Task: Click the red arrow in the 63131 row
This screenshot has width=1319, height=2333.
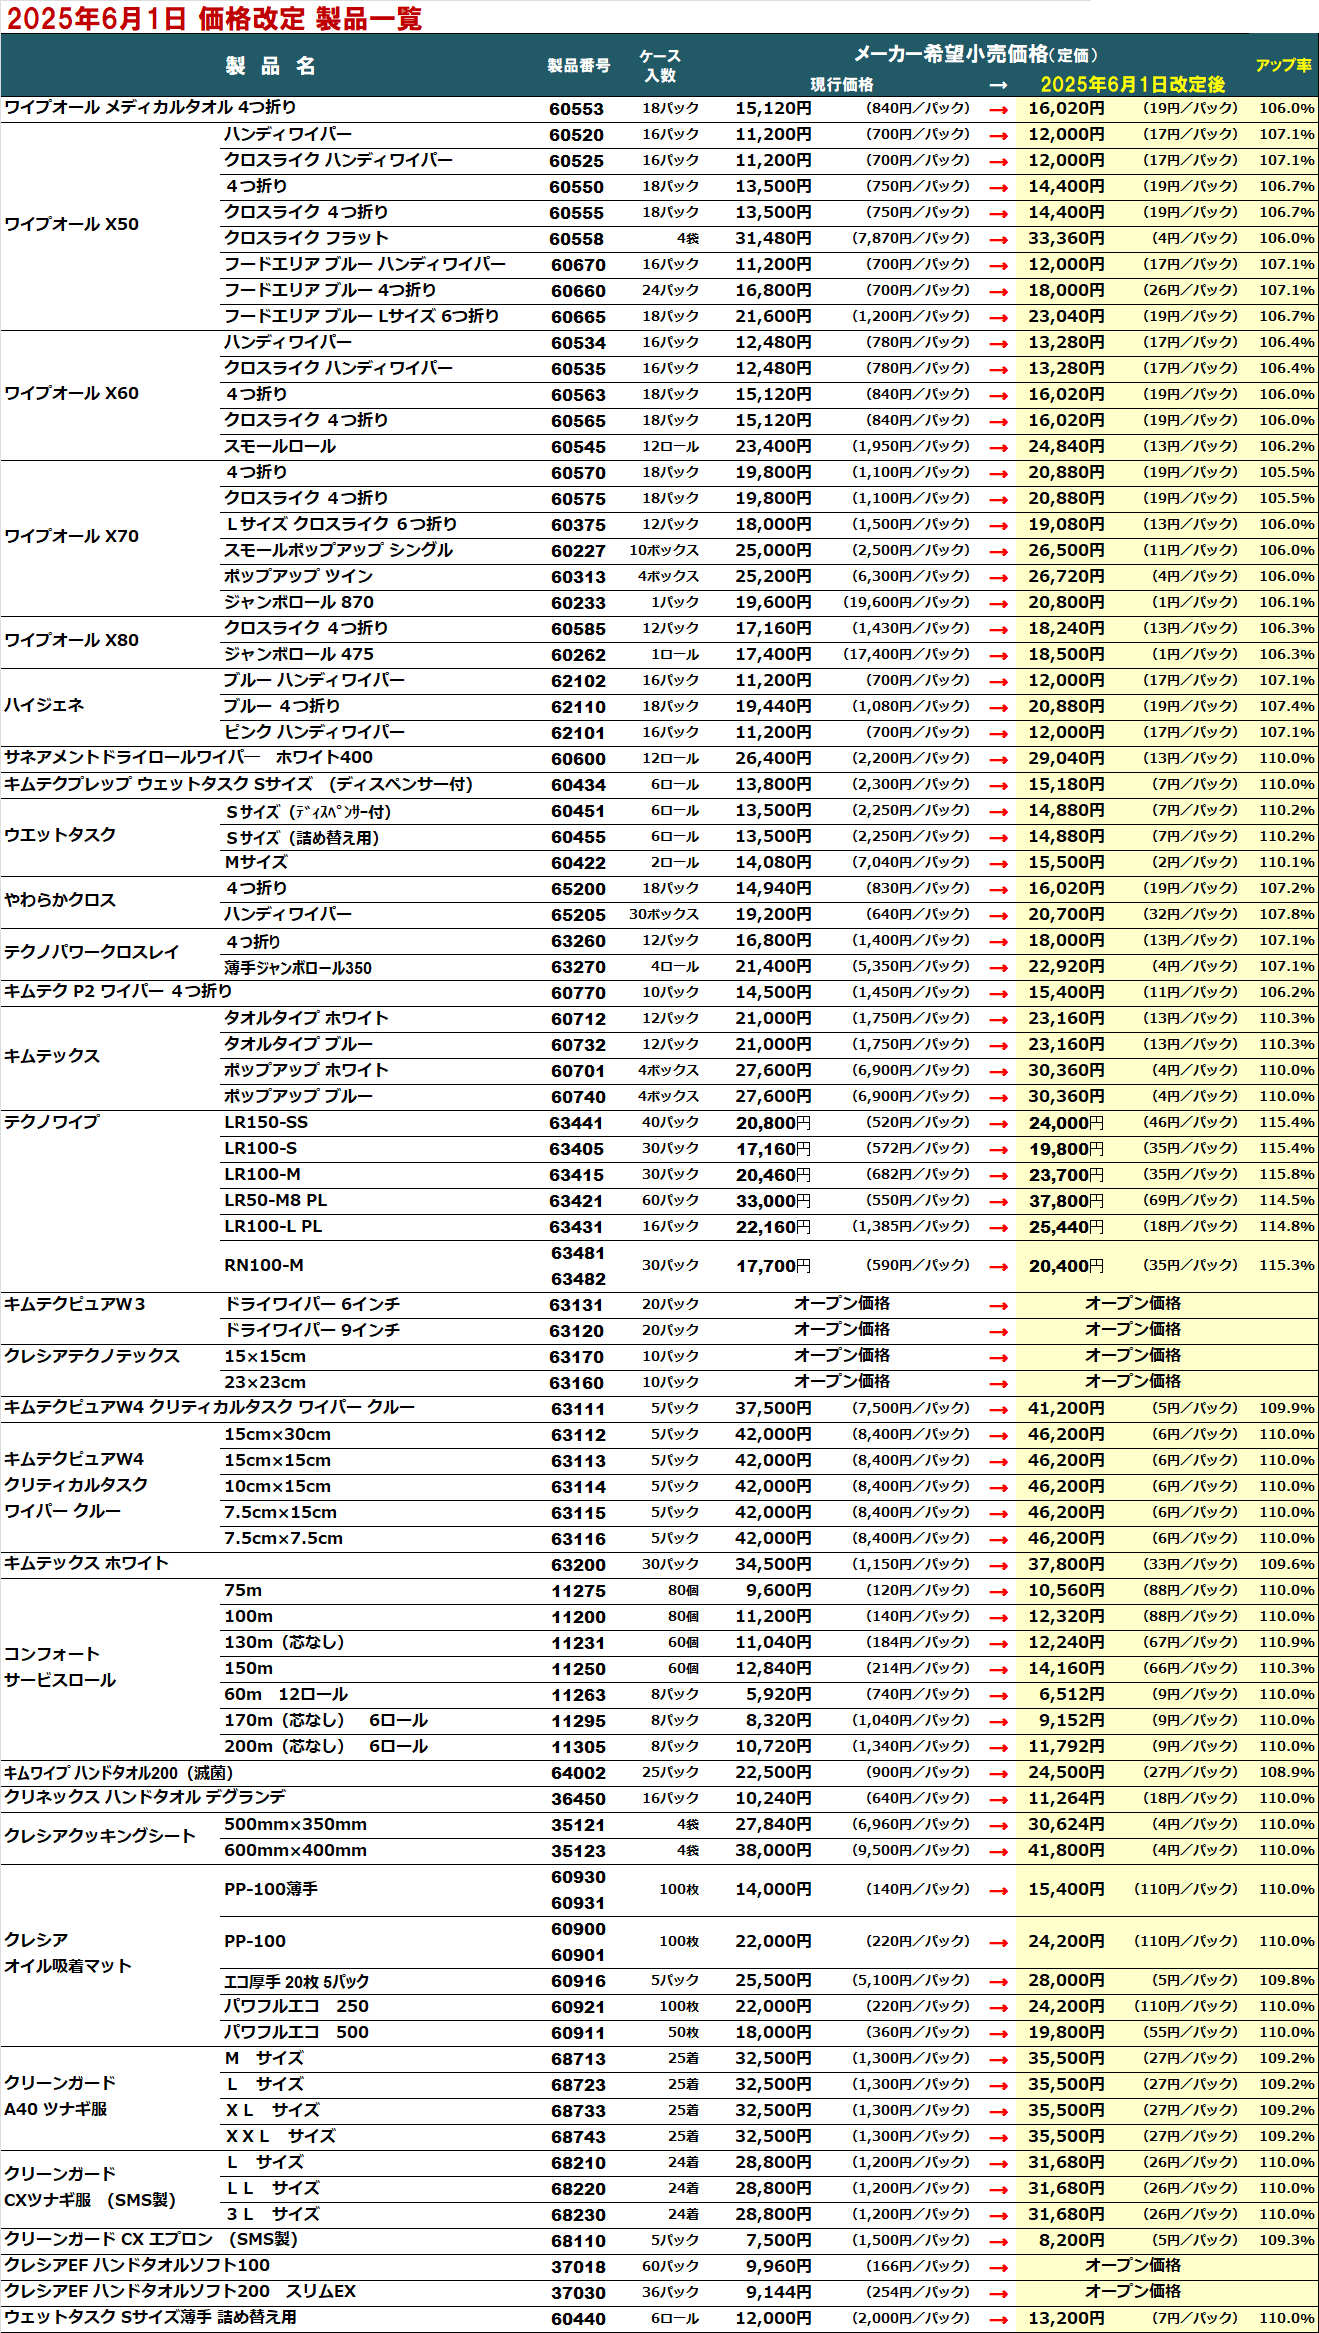Action: (997, 1306)
